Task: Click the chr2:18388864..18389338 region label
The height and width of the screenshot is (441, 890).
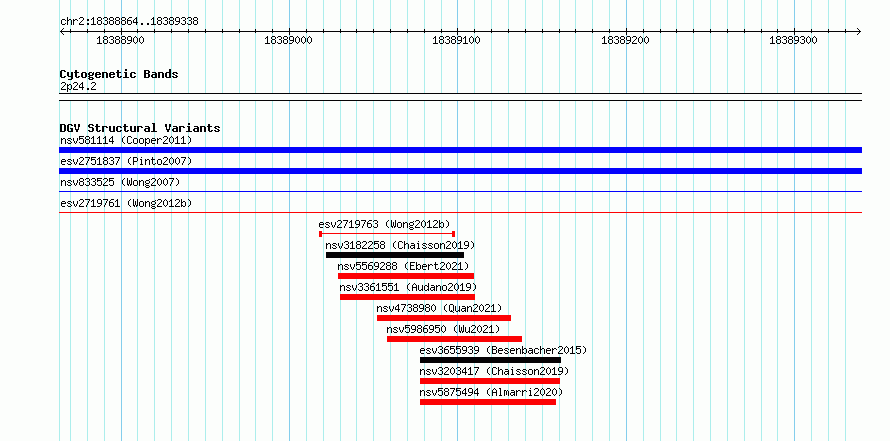Action: [129, 22]
